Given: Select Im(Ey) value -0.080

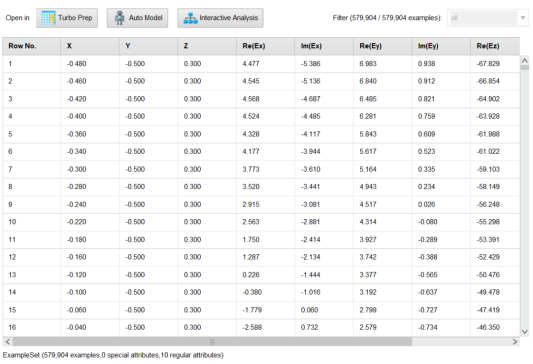Looking at the screenshot, I should (x=428, y=222).
